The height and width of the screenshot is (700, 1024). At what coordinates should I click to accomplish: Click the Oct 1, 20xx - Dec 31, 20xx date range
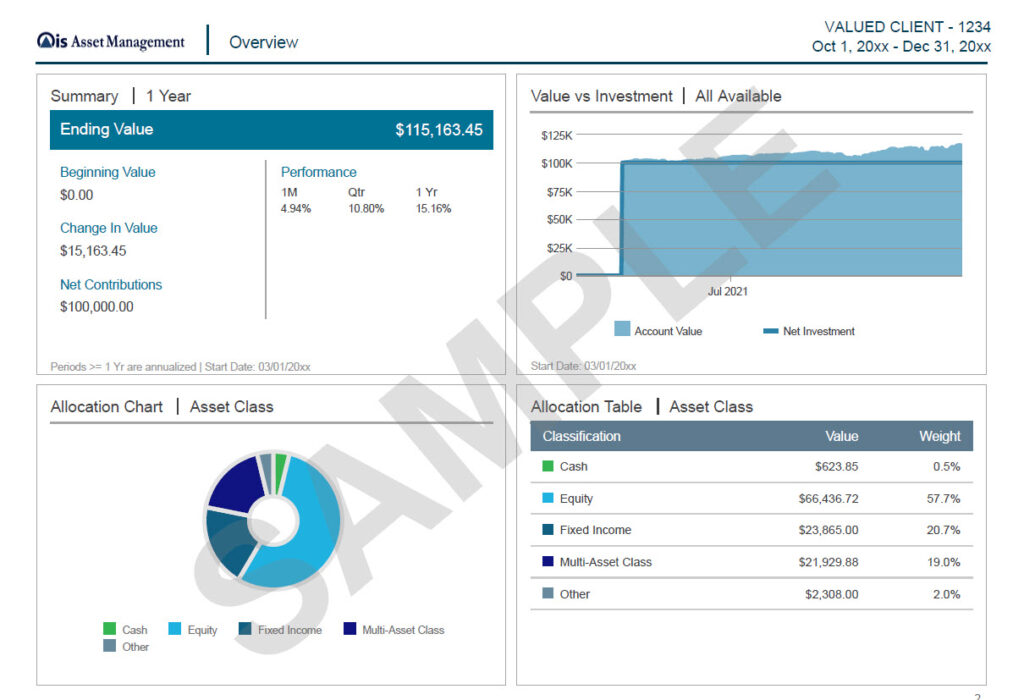point(901,46)
